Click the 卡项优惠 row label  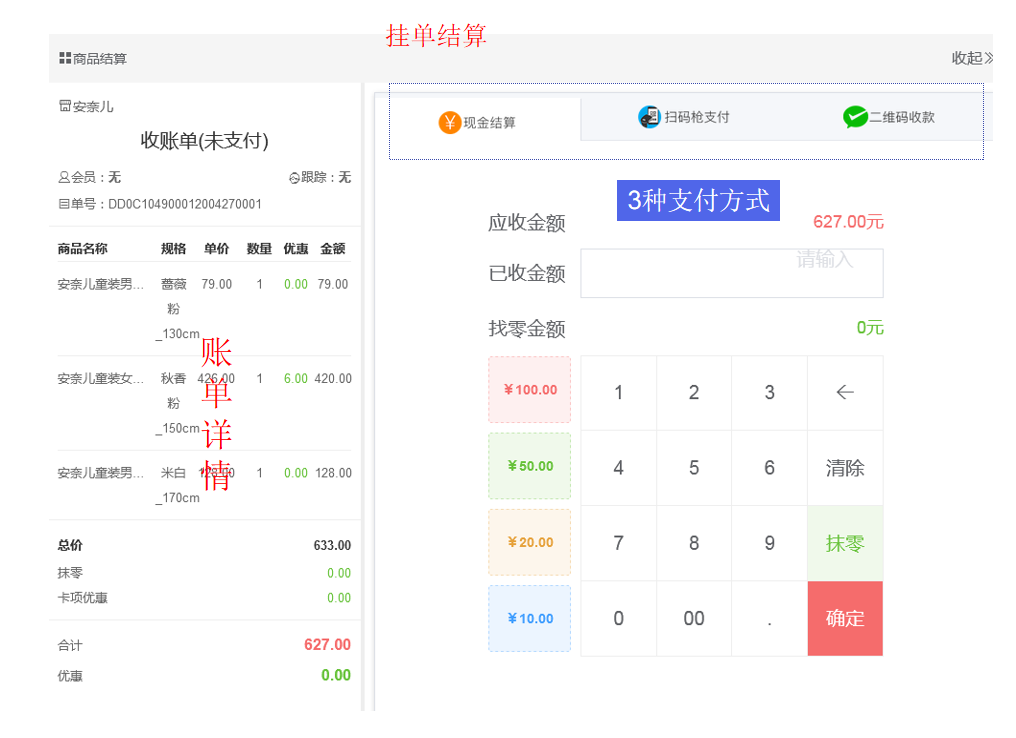click(82, 597)
